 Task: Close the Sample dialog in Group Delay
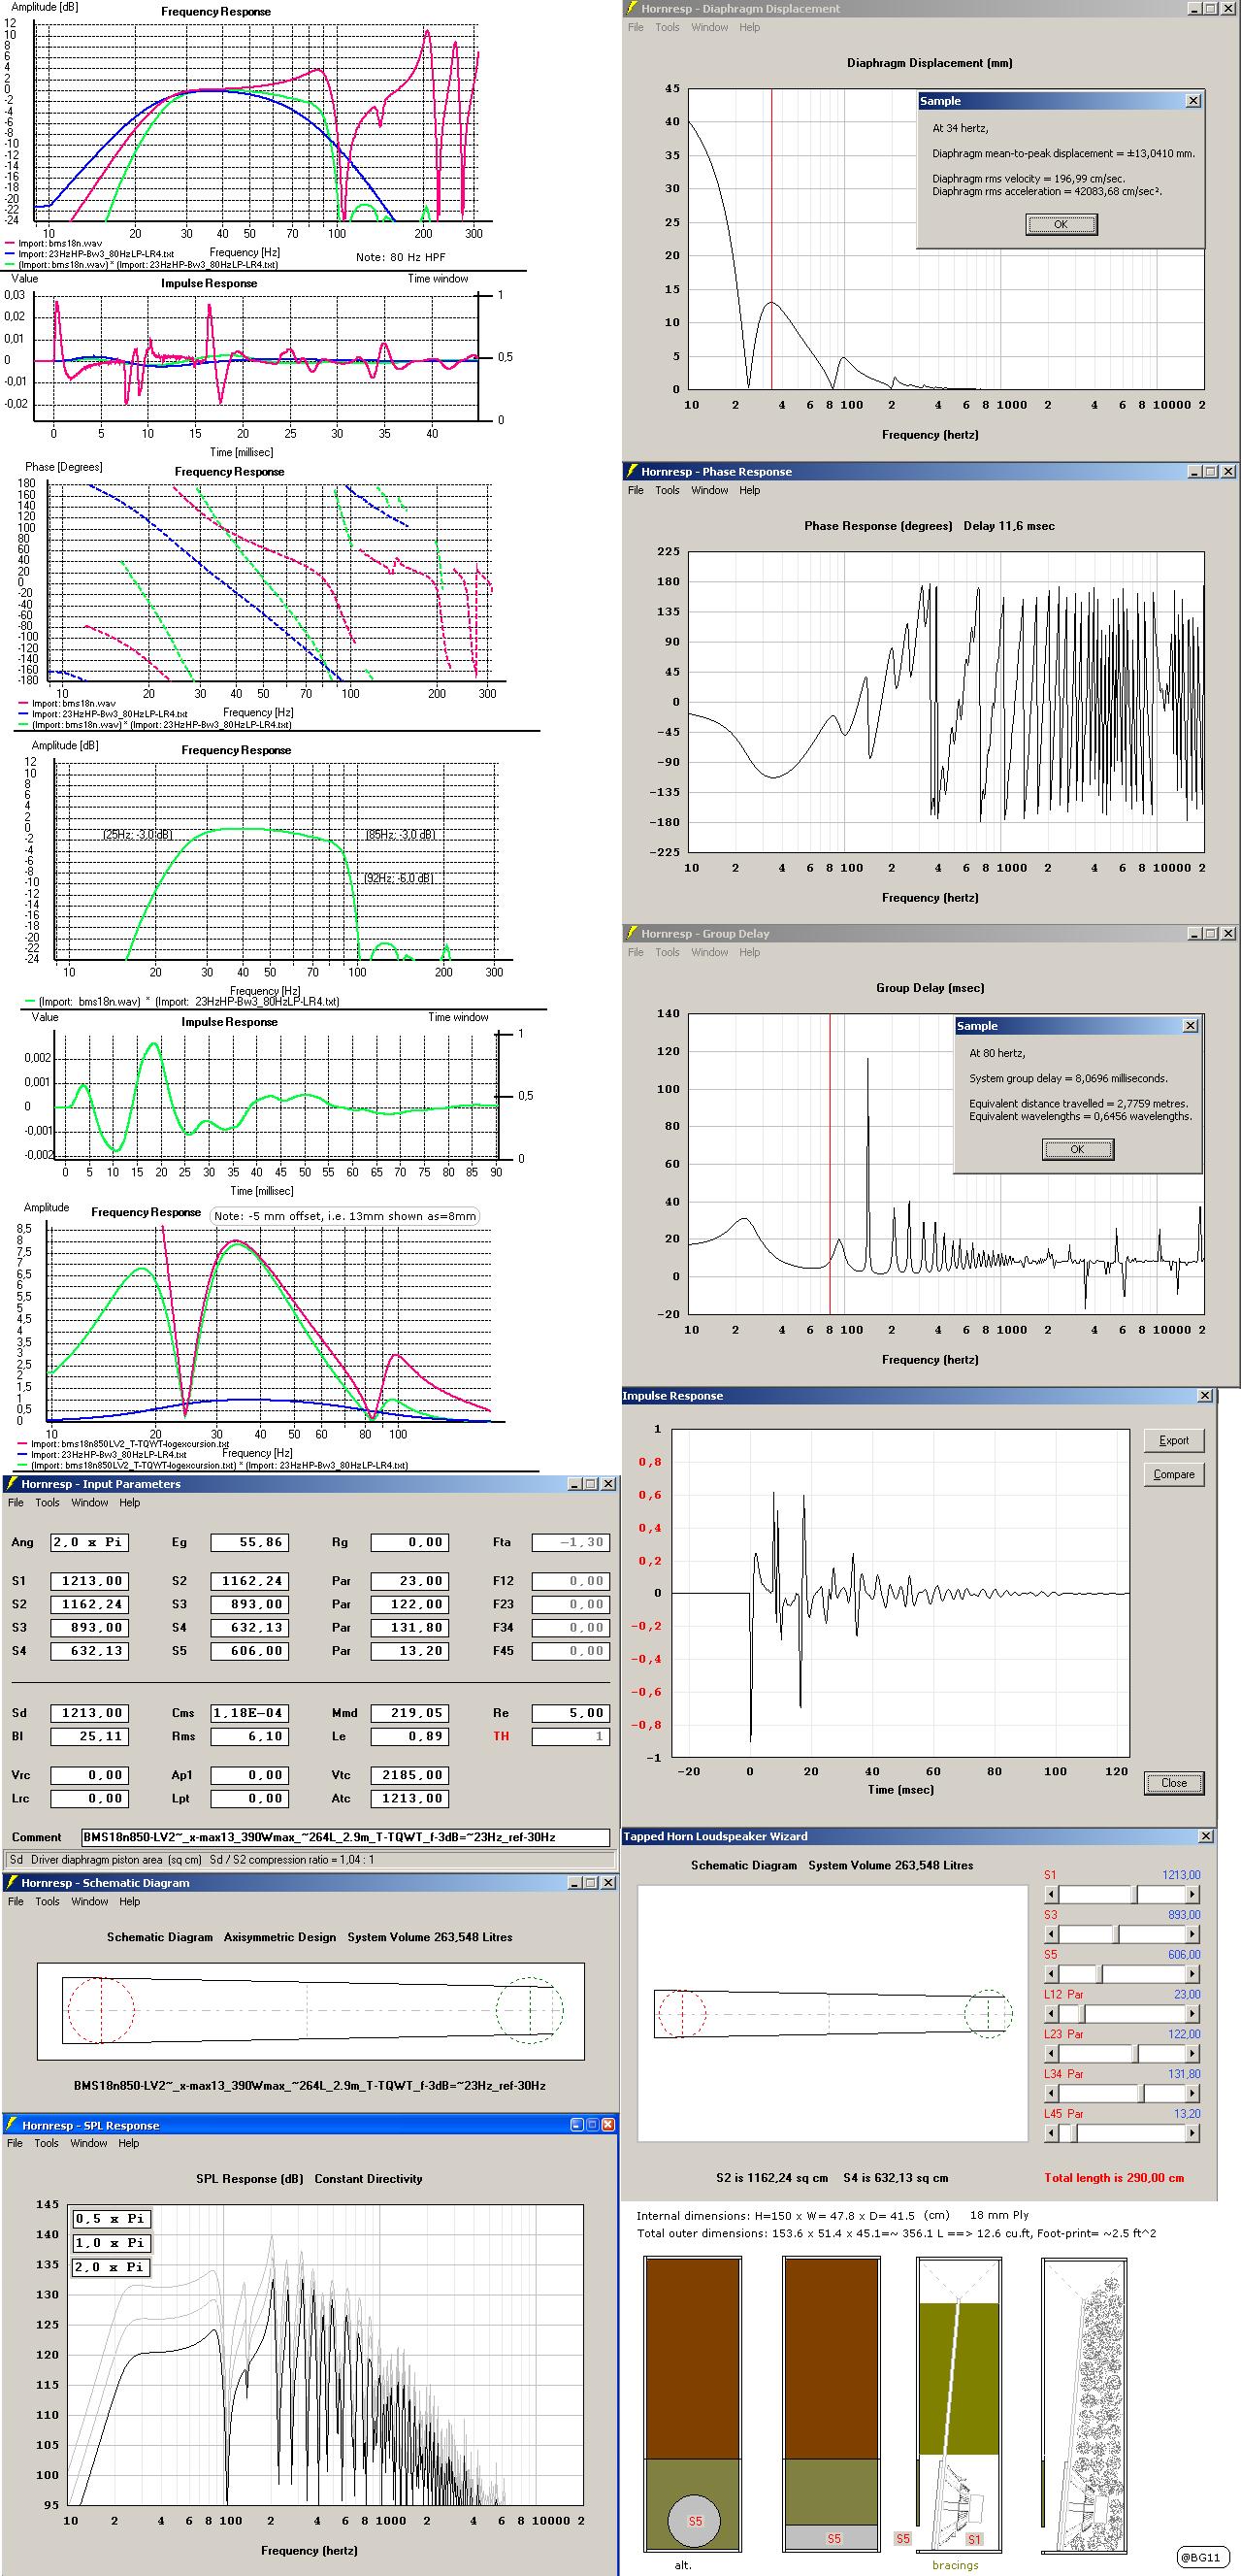click(1190, 1026)
